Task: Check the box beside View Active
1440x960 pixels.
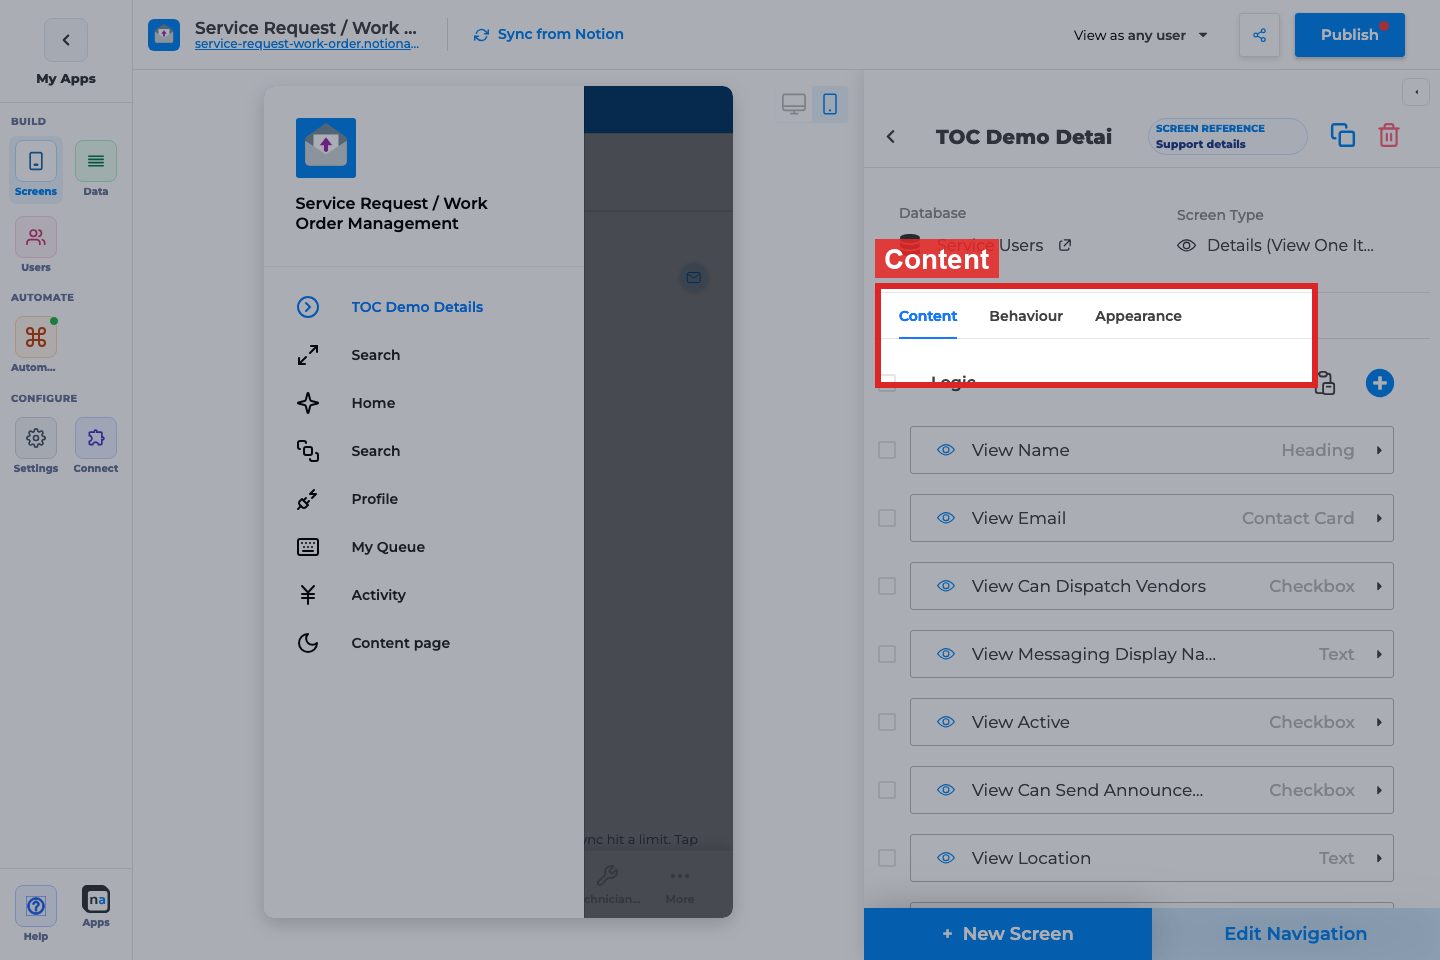Action: coord(887,722)
